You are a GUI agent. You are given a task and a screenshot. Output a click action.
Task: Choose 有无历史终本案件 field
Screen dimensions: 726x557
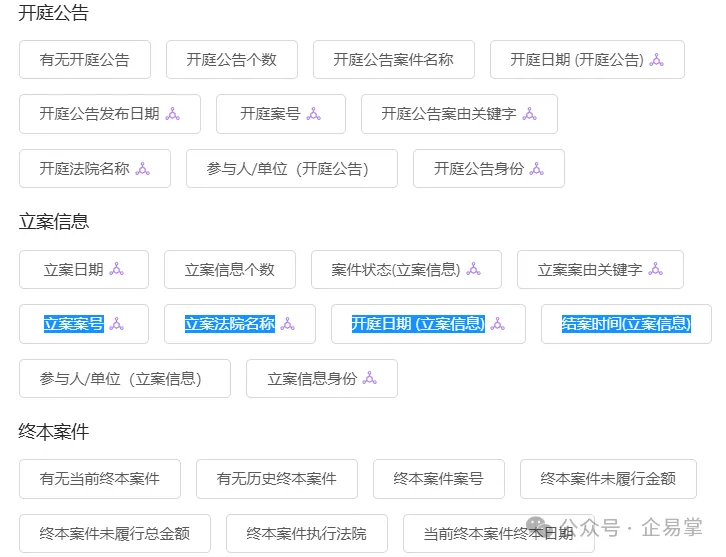point(277,479)
